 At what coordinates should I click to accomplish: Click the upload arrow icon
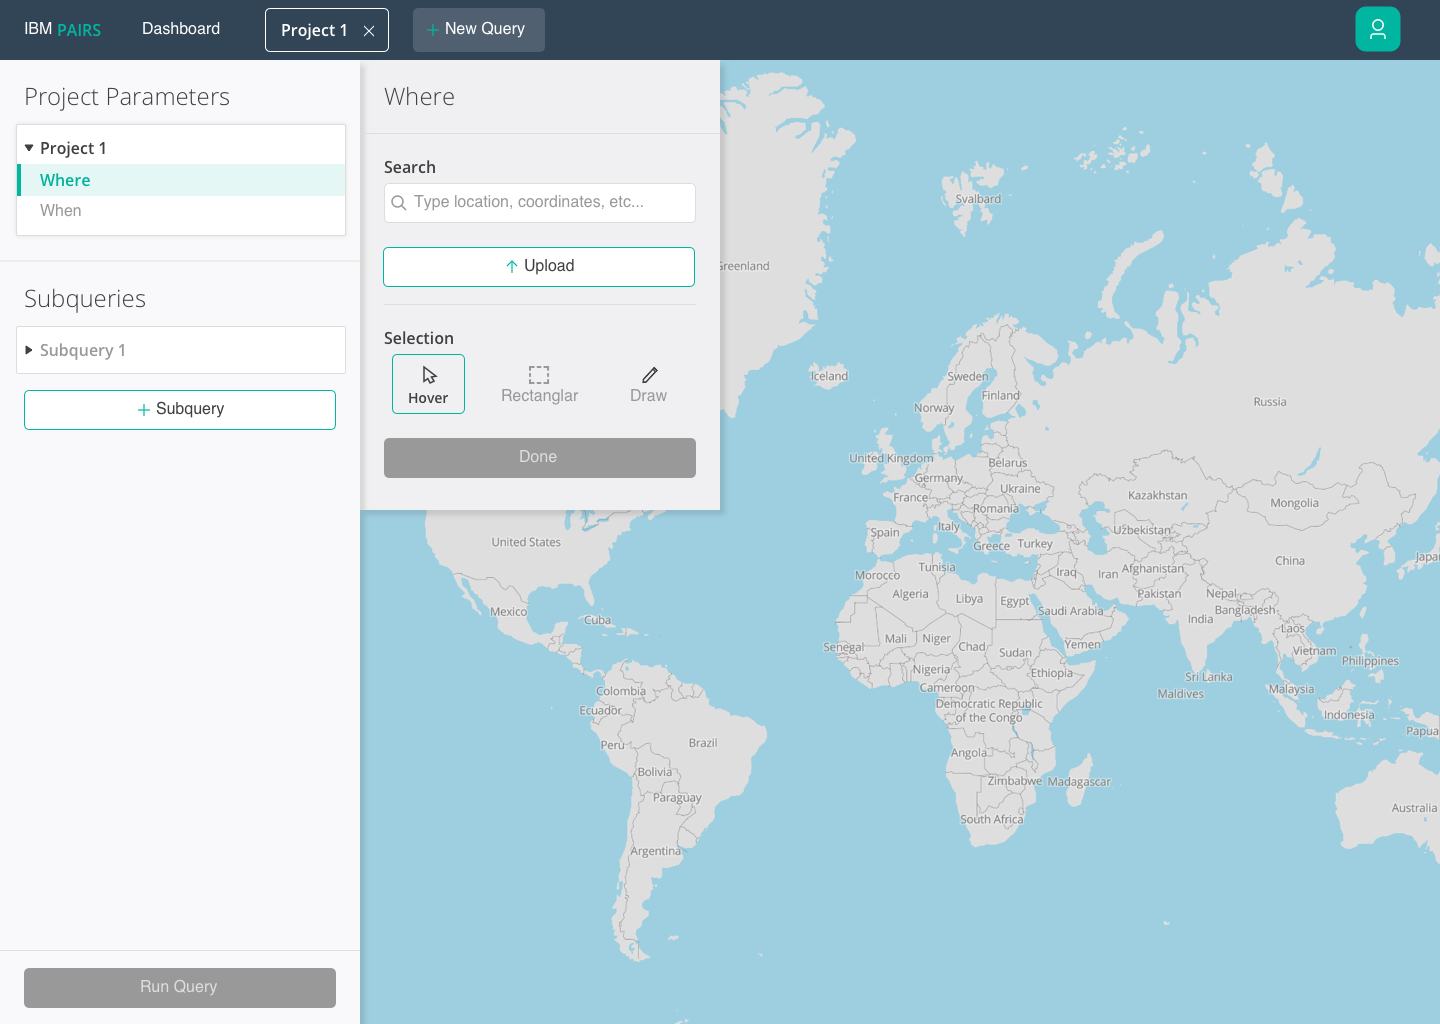[x=512, y=266]
